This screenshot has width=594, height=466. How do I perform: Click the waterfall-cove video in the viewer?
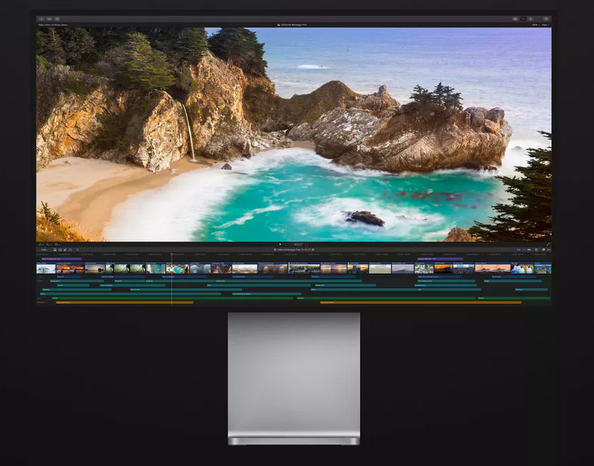click(294, 134)
